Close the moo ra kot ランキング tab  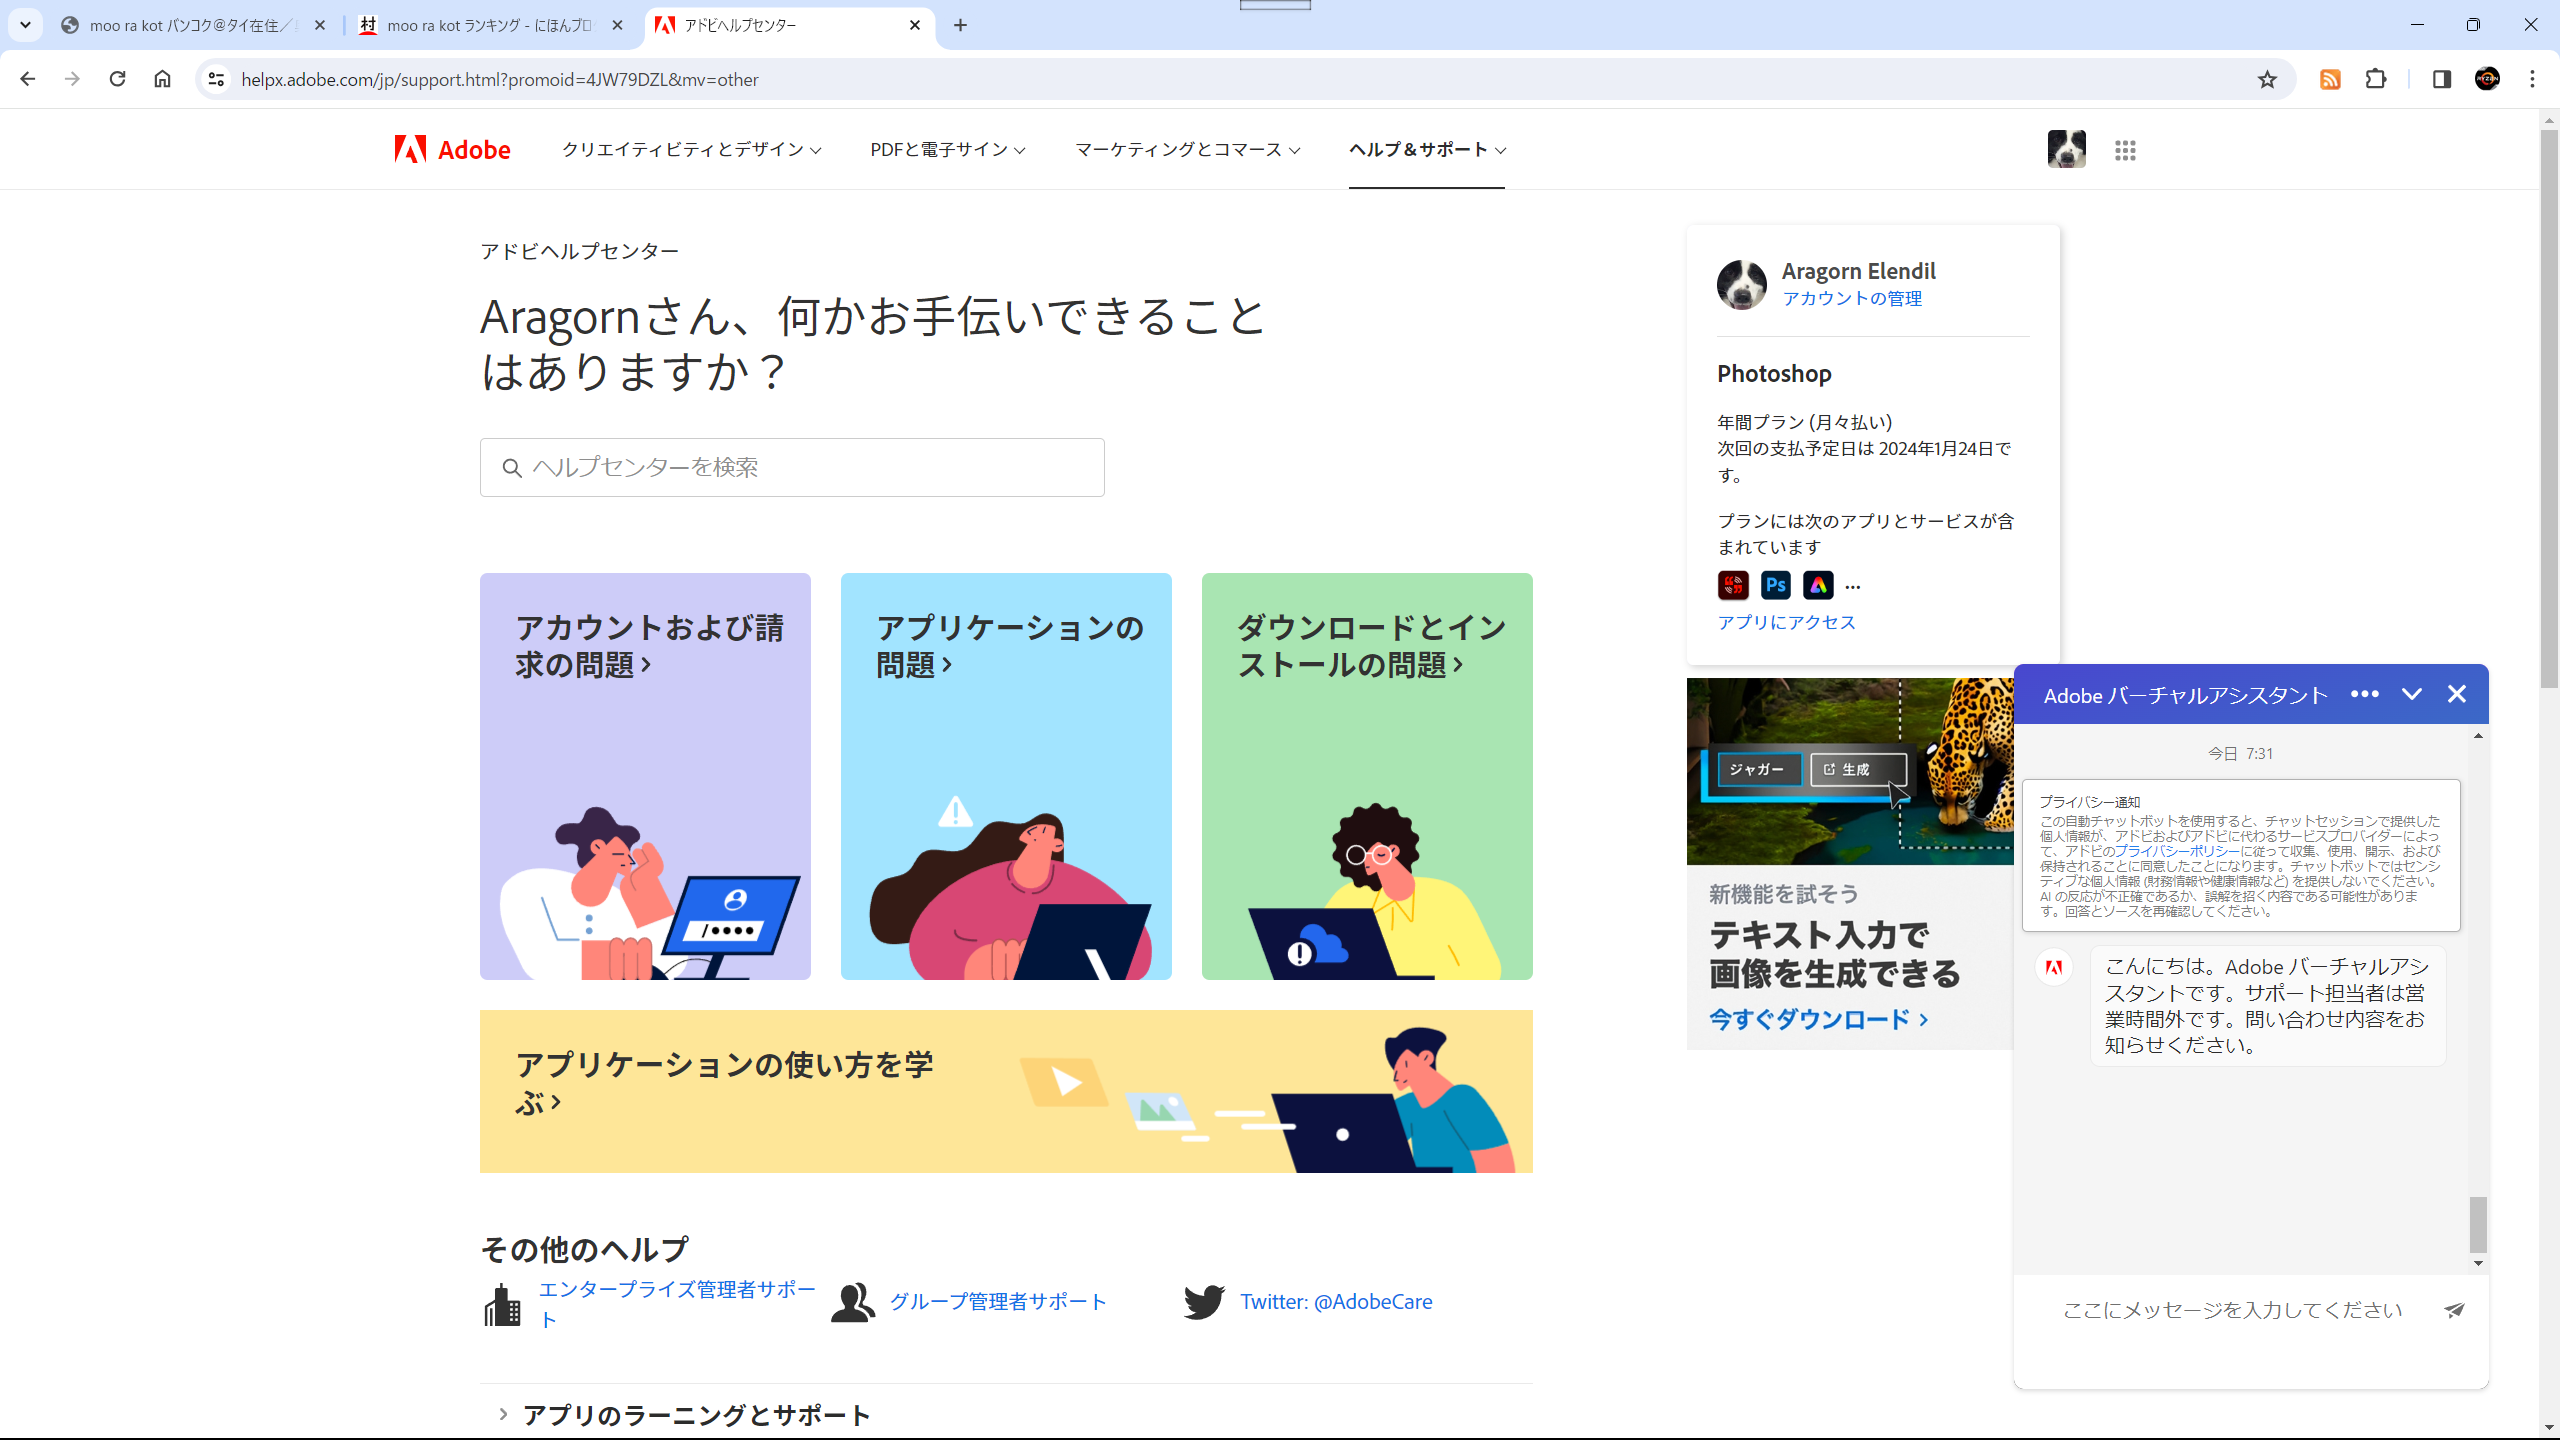[617, 25]
